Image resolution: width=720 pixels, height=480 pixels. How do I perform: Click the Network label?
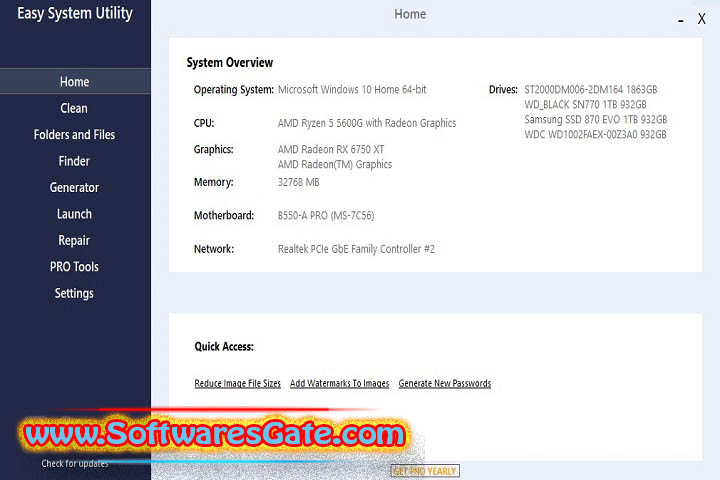[214, 249]
